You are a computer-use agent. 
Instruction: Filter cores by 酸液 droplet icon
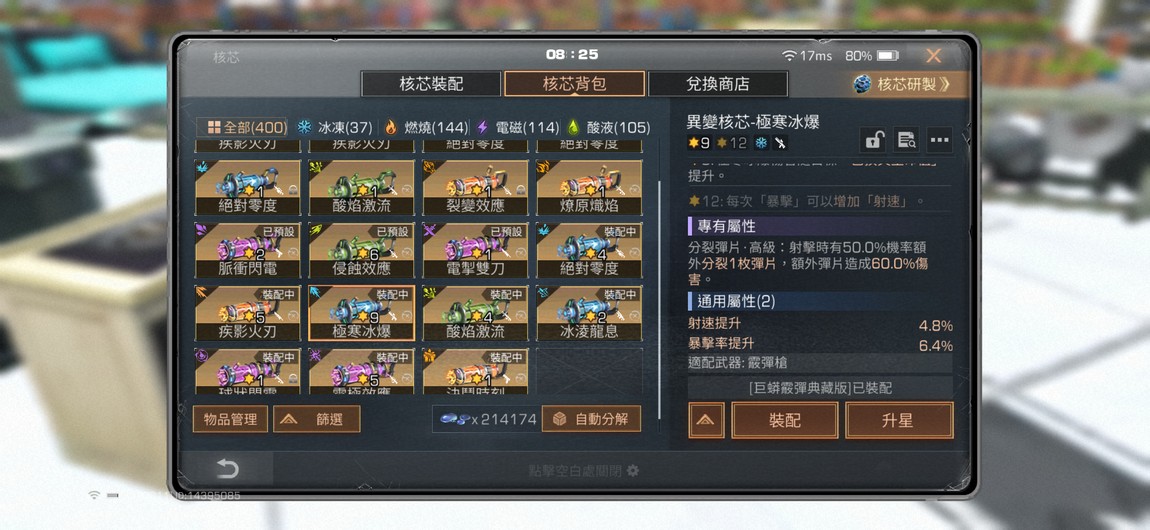coord(574,128)
